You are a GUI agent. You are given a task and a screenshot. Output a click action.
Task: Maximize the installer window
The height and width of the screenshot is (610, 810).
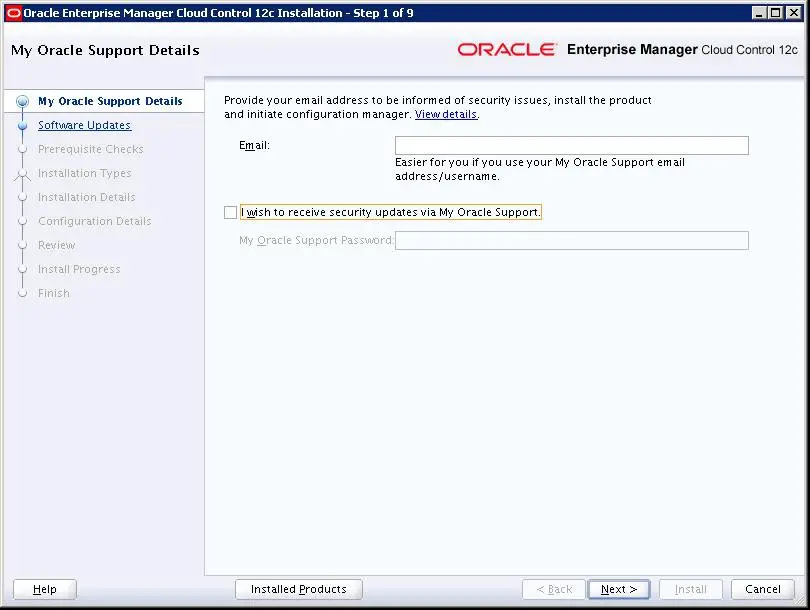[x=775, y=13]
